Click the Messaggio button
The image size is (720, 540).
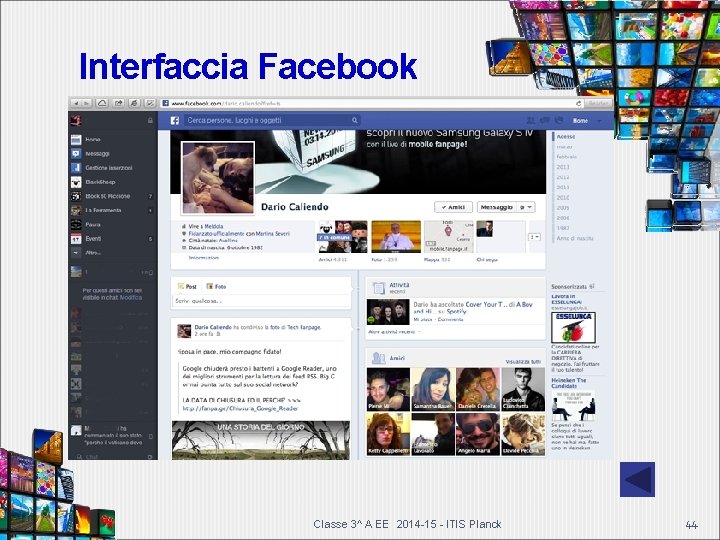497,207
